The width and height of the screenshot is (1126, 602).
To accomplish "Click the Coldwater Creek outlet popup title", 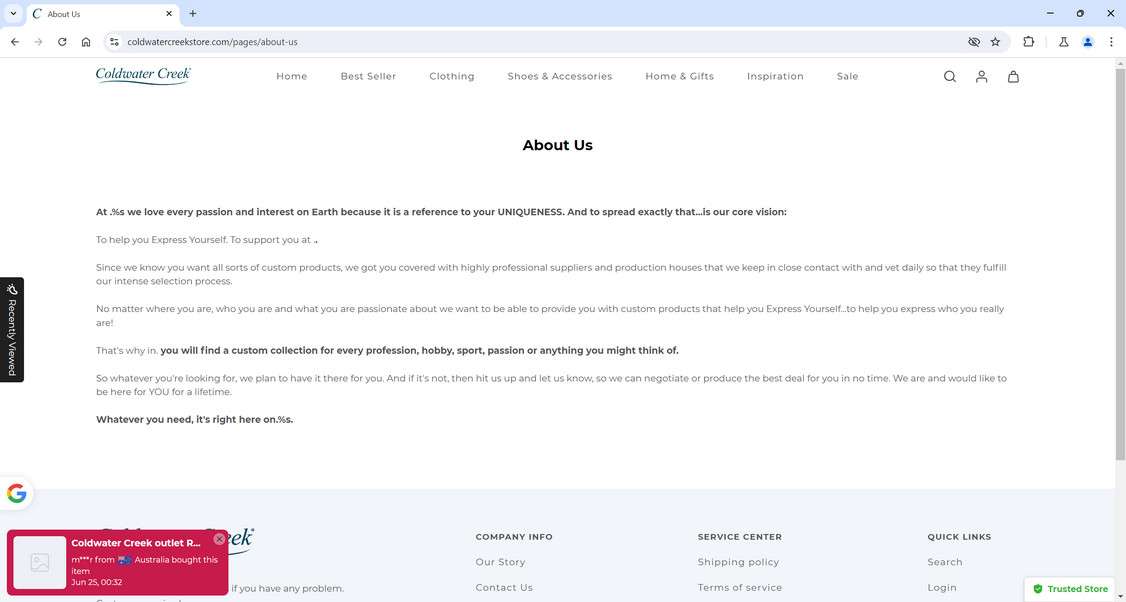I will [x=136, y=543].
